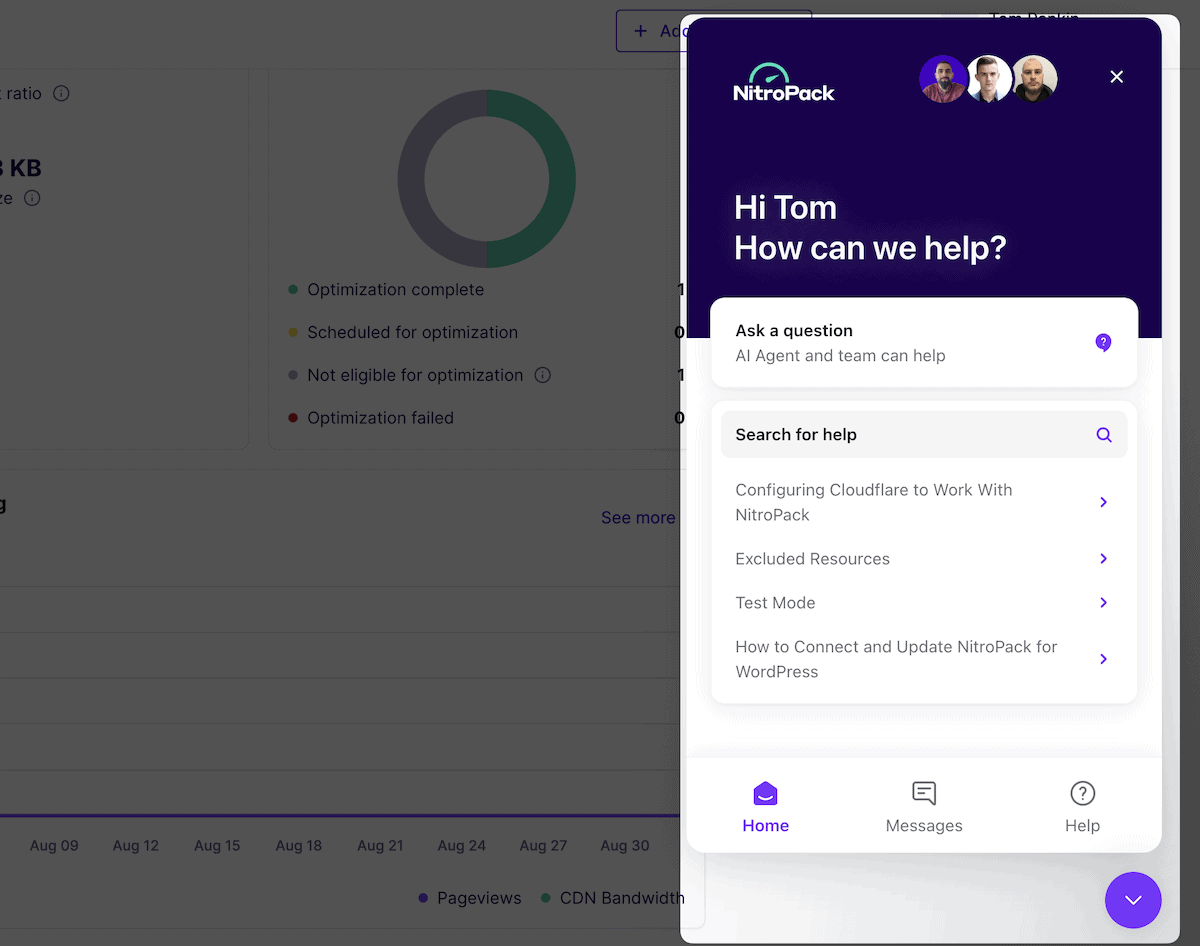The image size is (1200, 946).
Task: Click the magnifier icon in search box
Action: [x=1104, y=435]
